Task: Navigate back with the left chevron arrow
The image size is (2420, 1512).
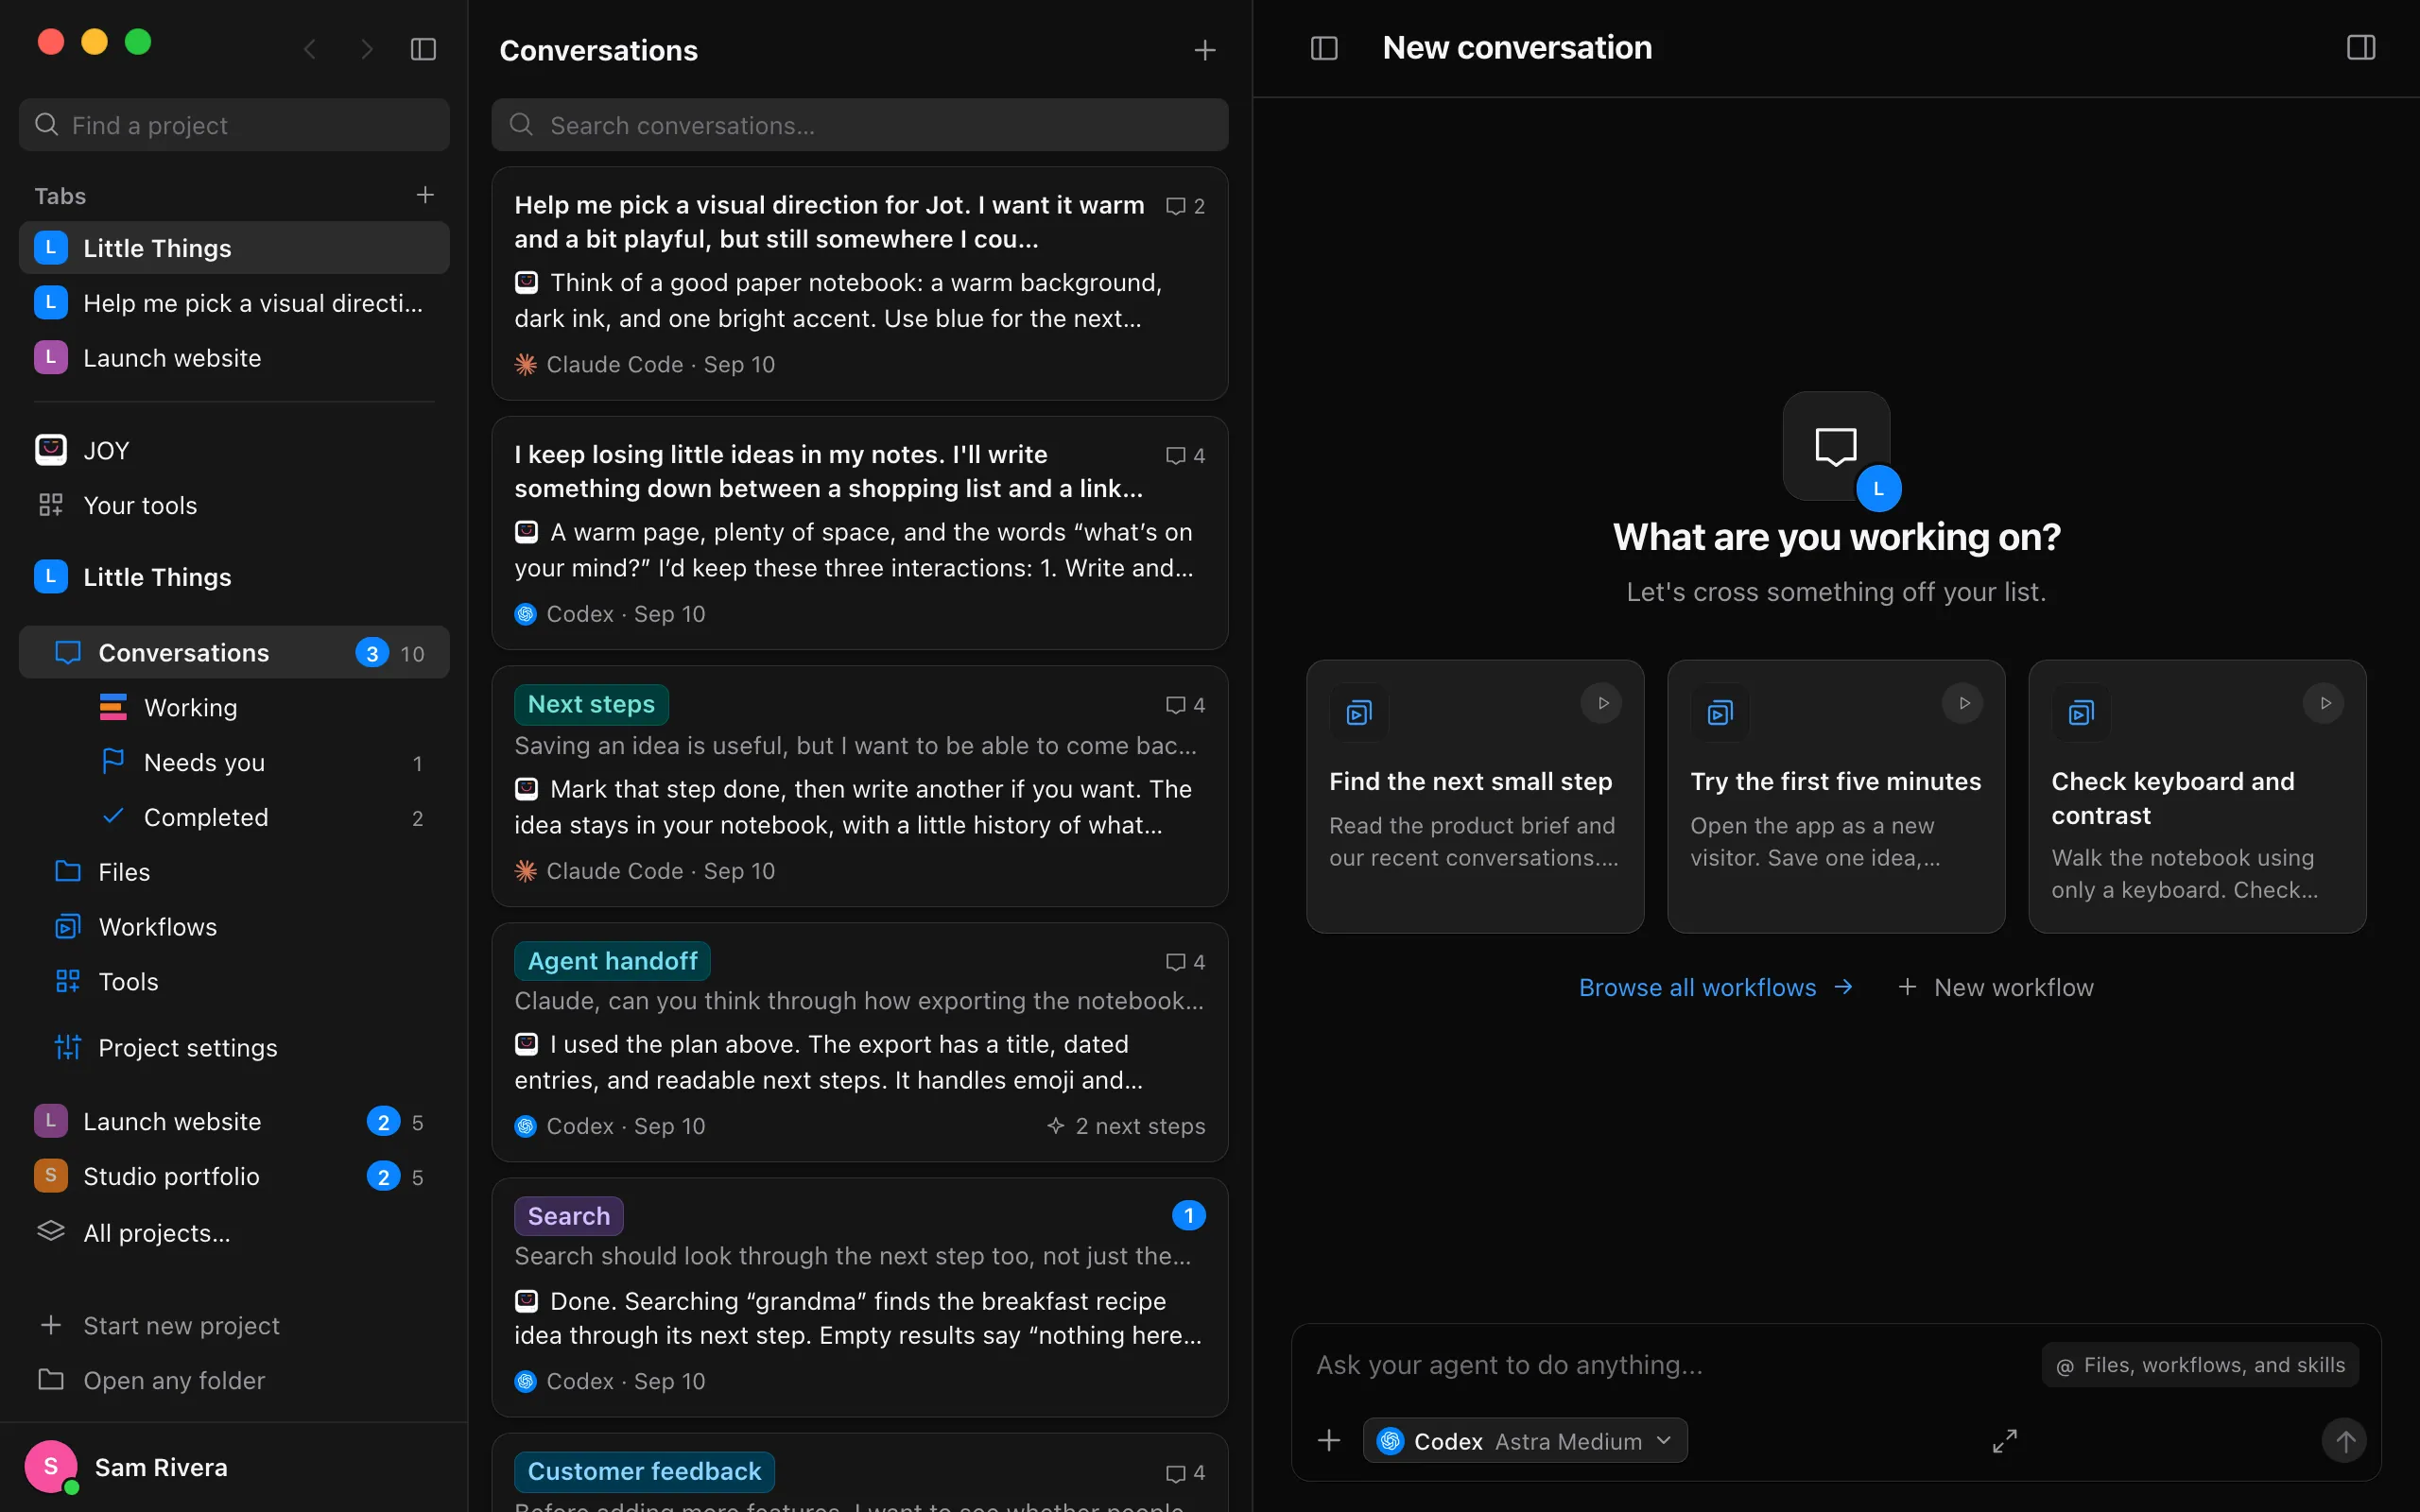Action: click(310, 49)
